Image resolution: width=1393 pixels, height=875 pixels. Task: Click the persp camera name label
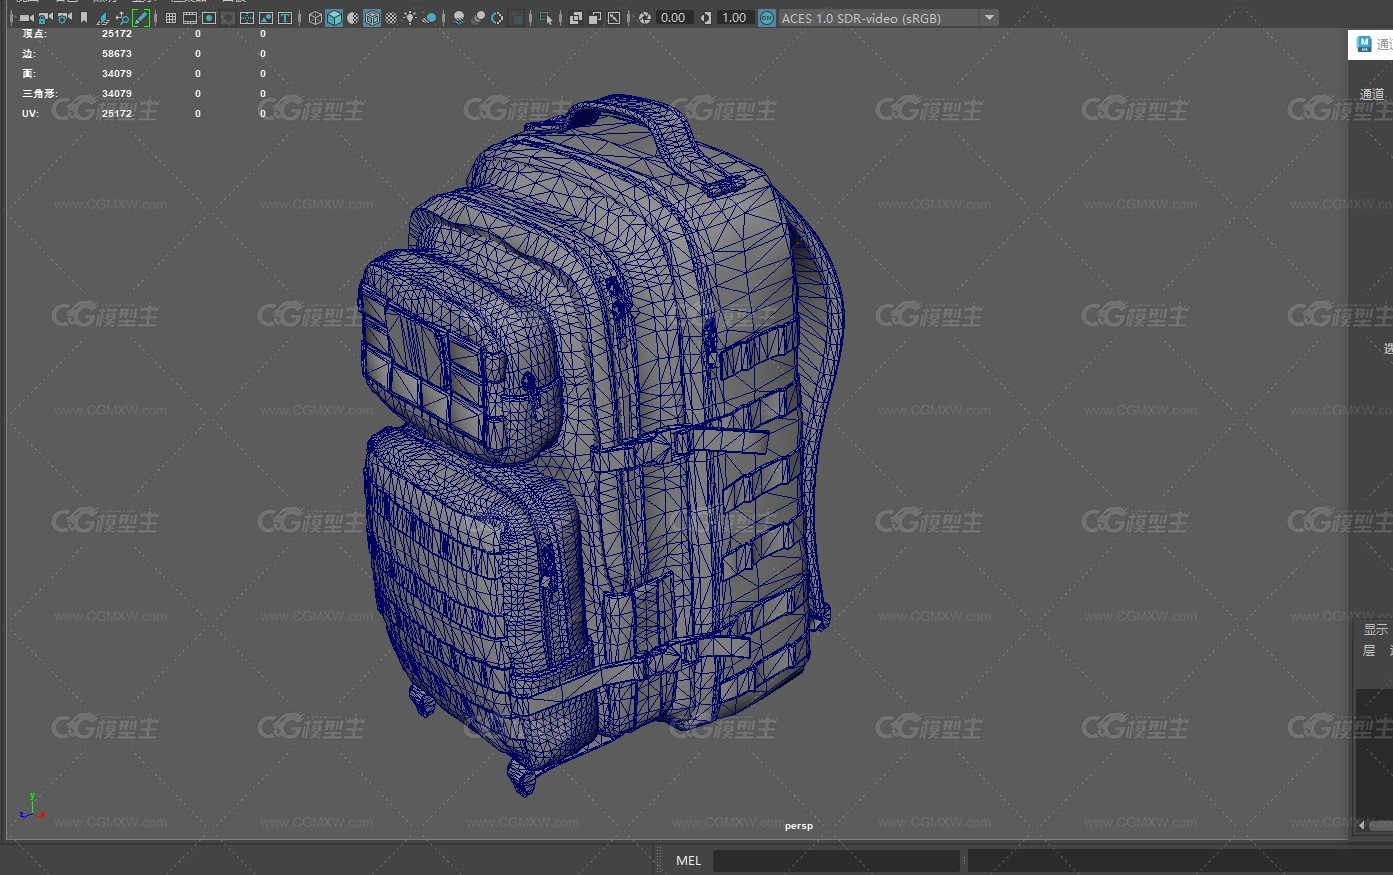[x=798, y=826]
